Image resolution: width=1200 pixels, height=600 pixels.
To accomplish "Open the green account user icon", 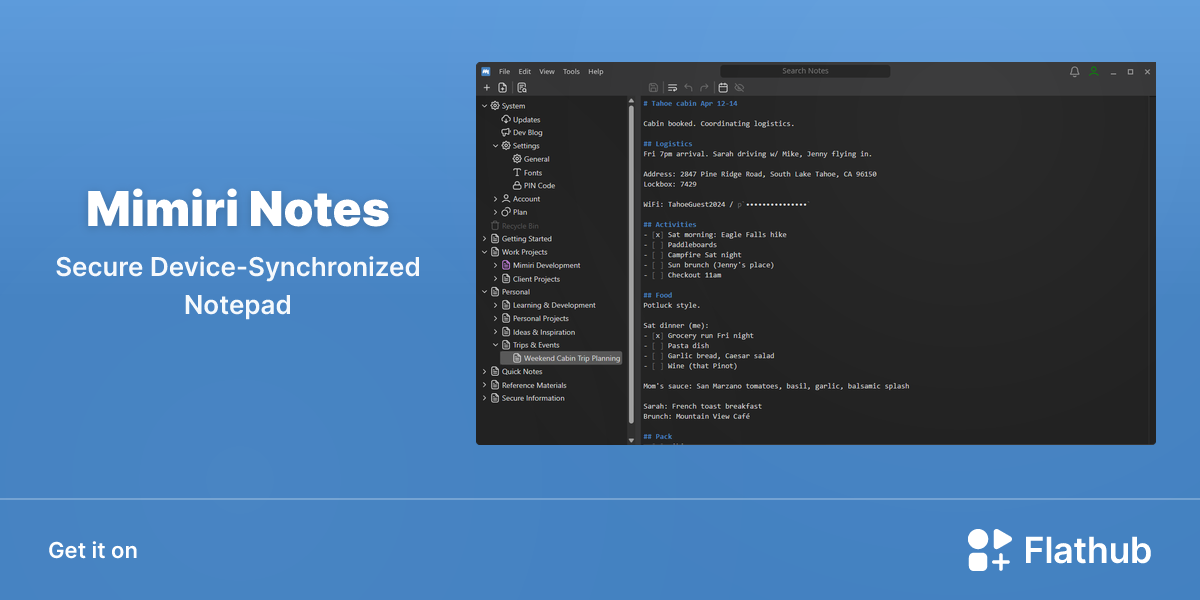I will click(x=1094, y=72).
